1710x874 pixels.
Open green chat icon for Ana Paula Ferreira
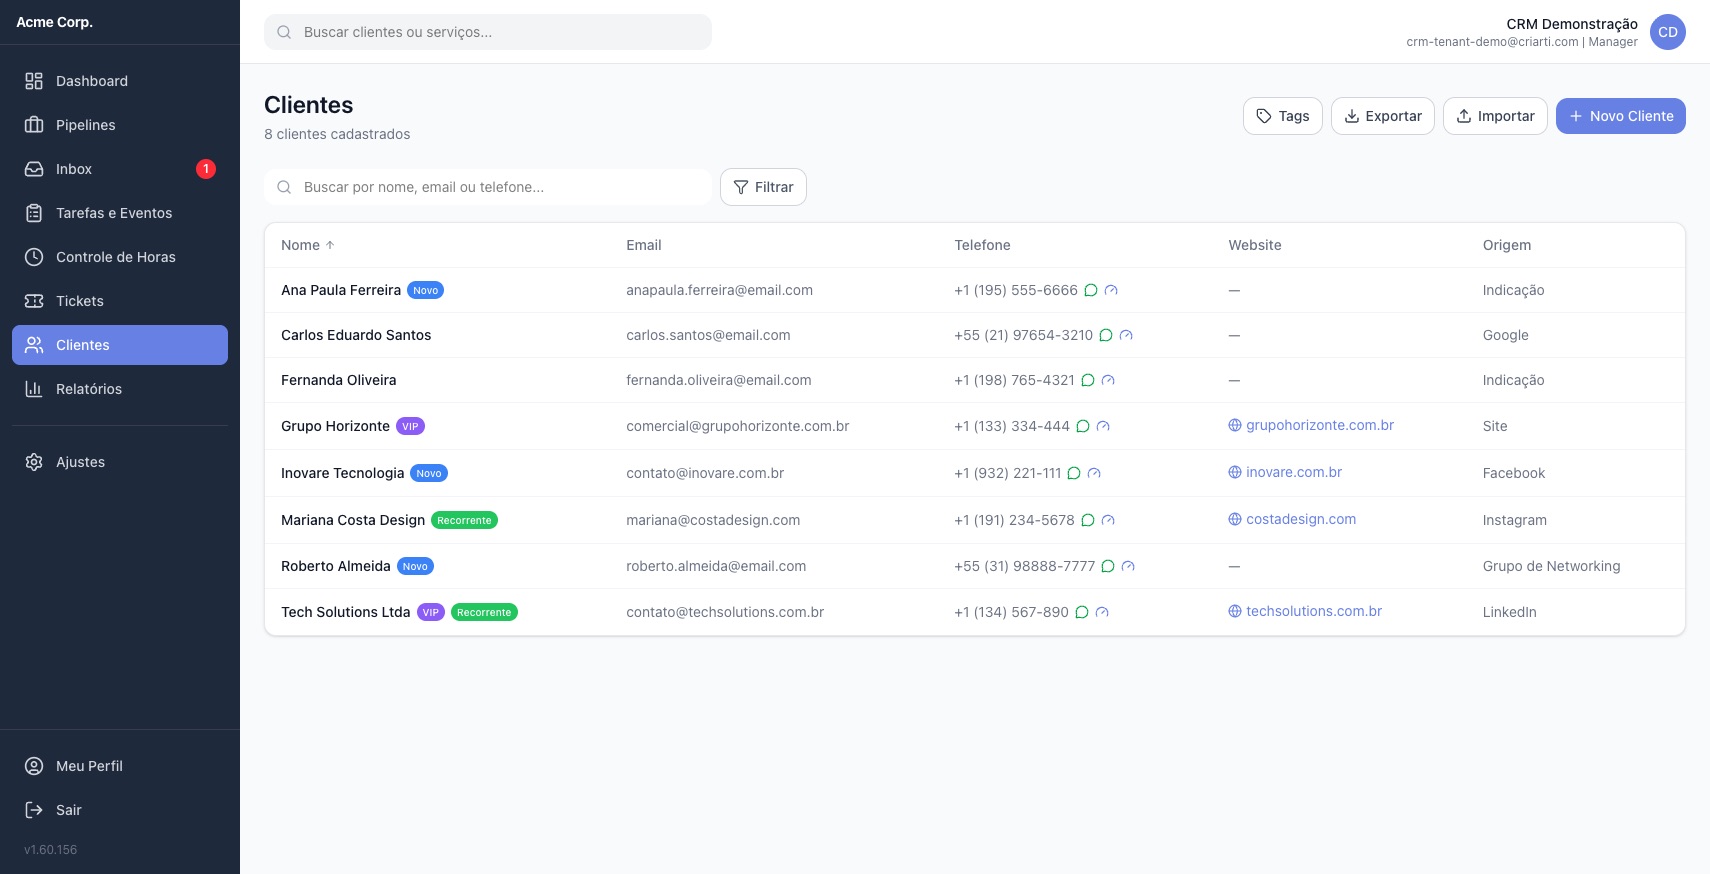1091,290
